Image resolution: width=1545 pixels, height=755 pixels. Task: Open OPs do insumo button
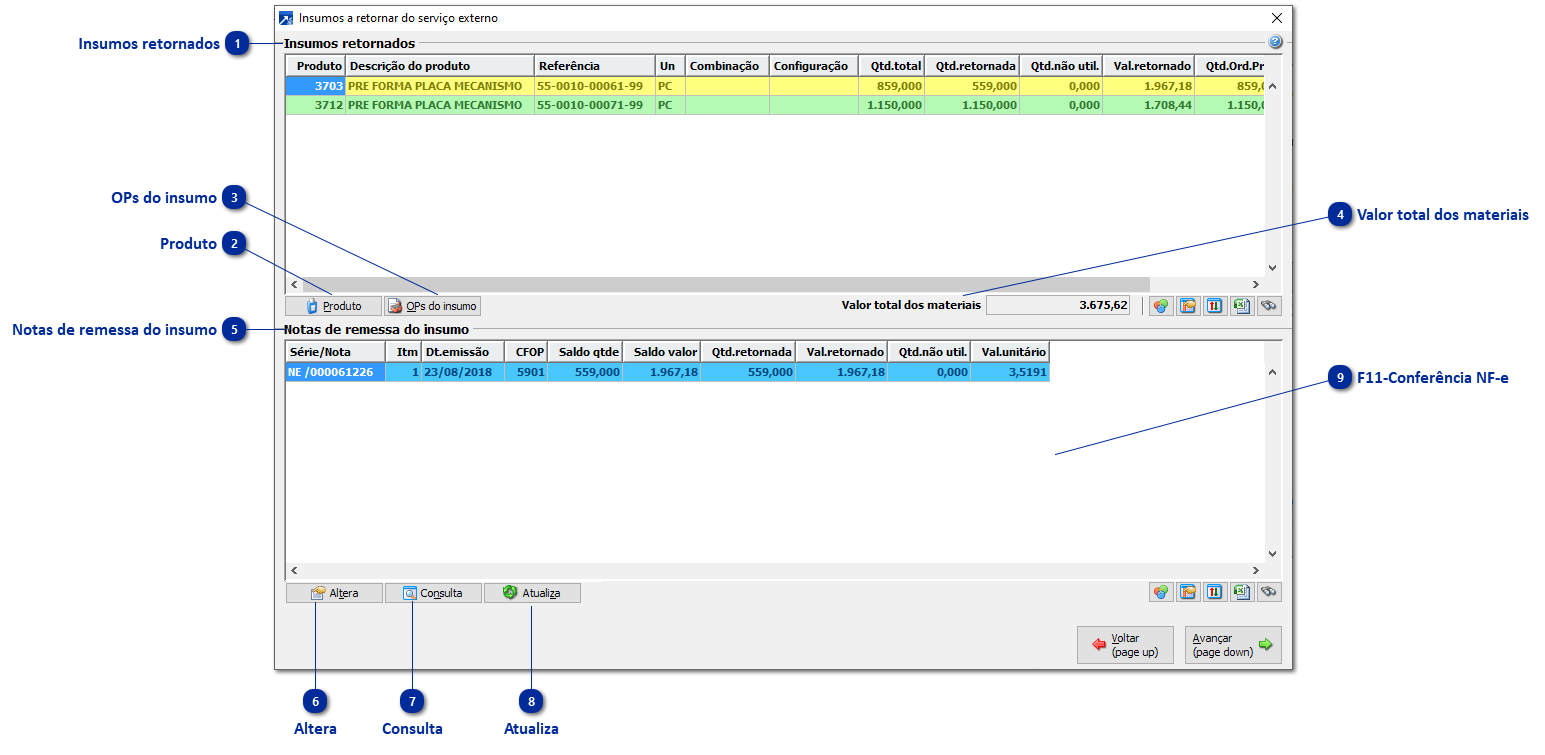coord(433,306)
